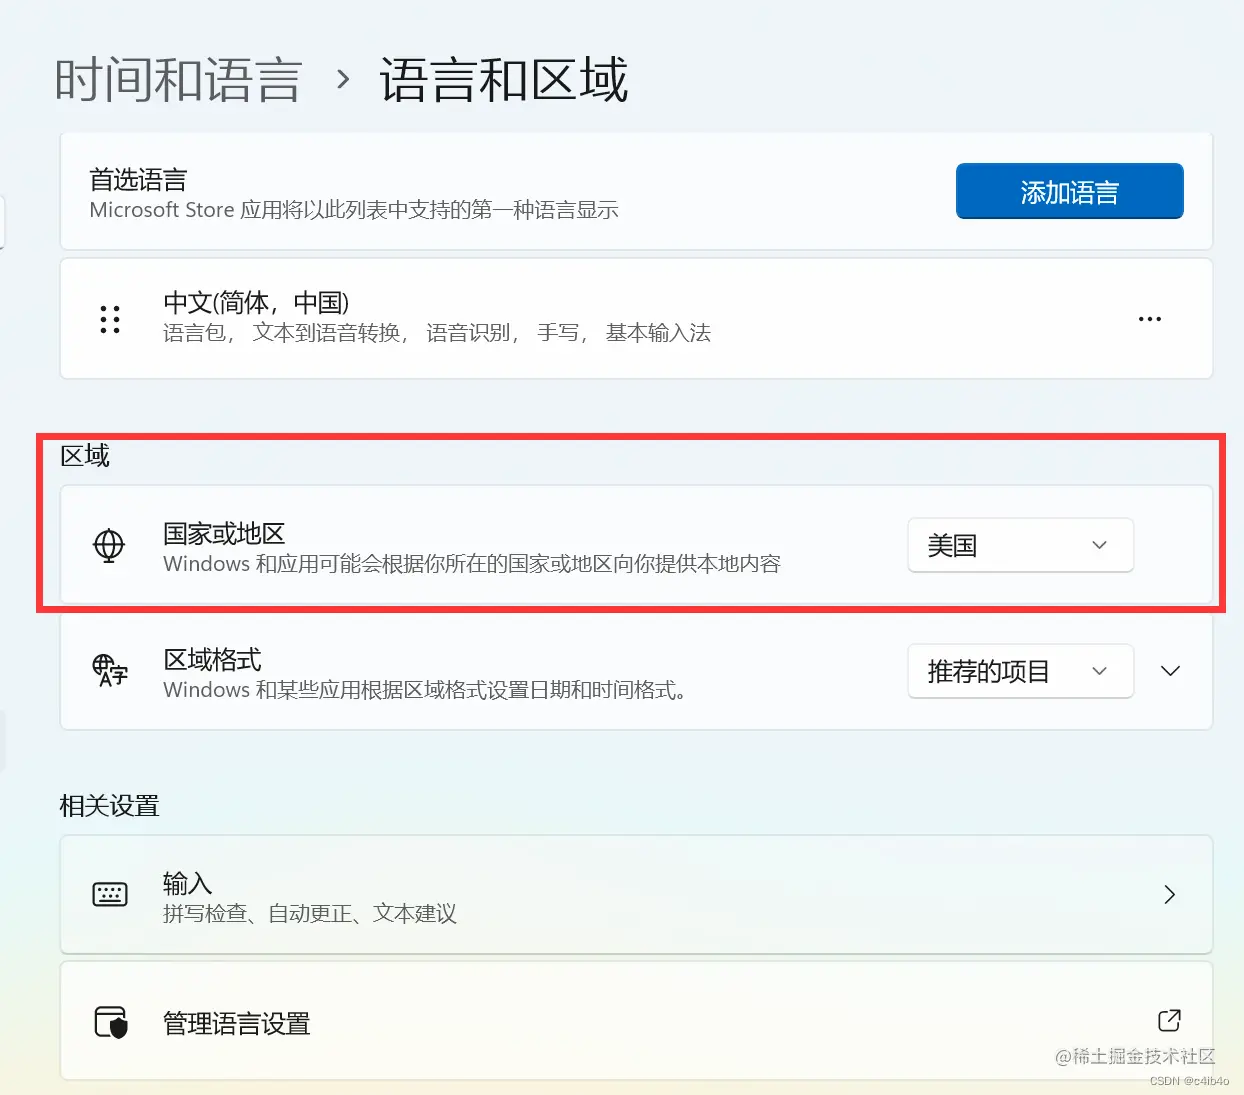The height and width of the screenshot is (1095, 1244).
Task: Click the format description mentioning 日期和时间格式
Action: 425,689
